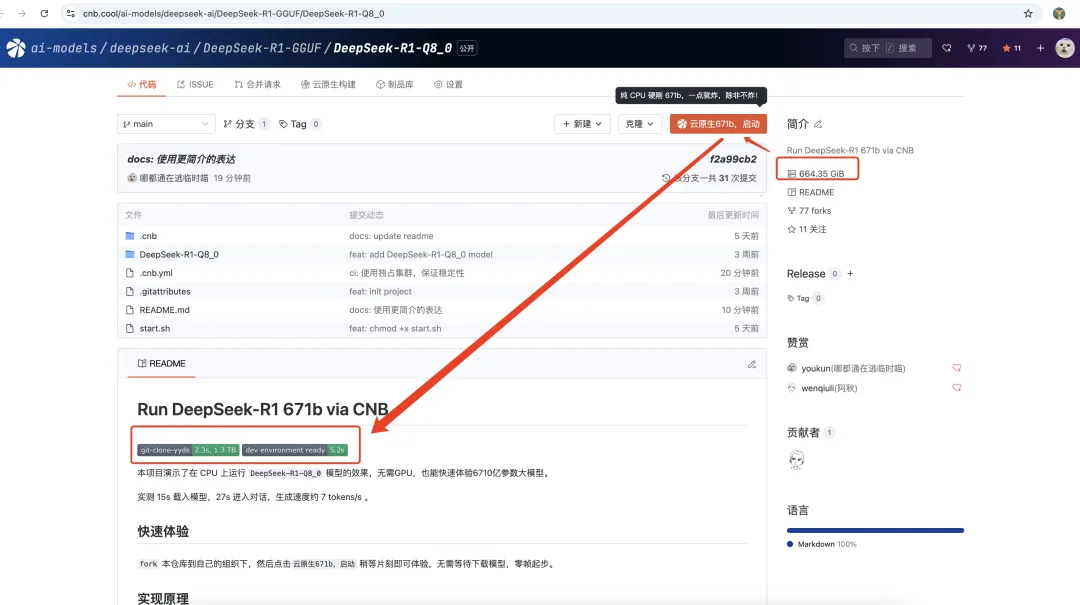Focus the 搜索 search field in header

pos(888,48)
